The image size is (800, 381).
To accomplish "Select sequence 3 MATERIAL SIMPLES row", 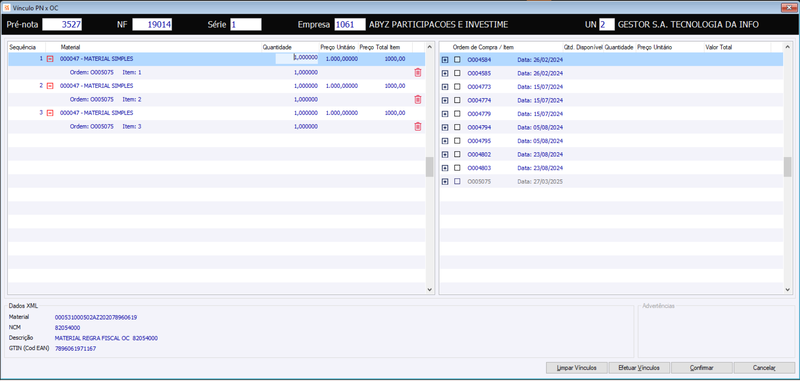I will click(216, 113).
